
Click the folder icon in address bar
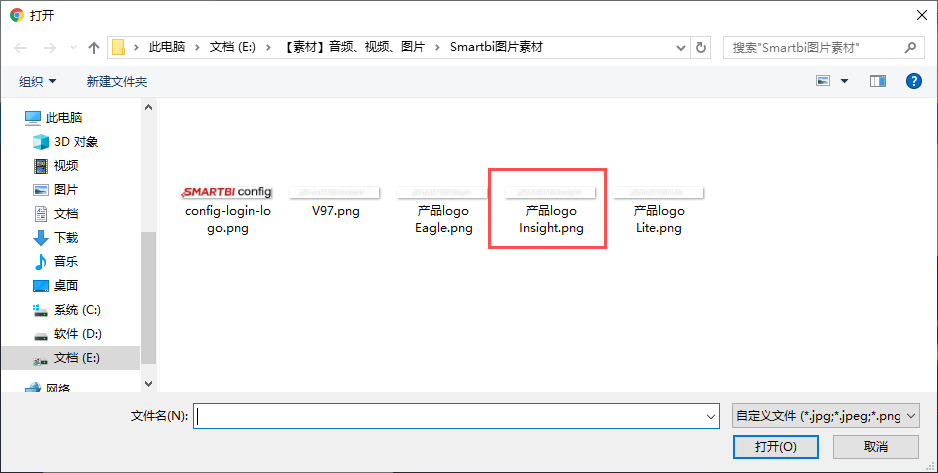click(x=118, y=47)
